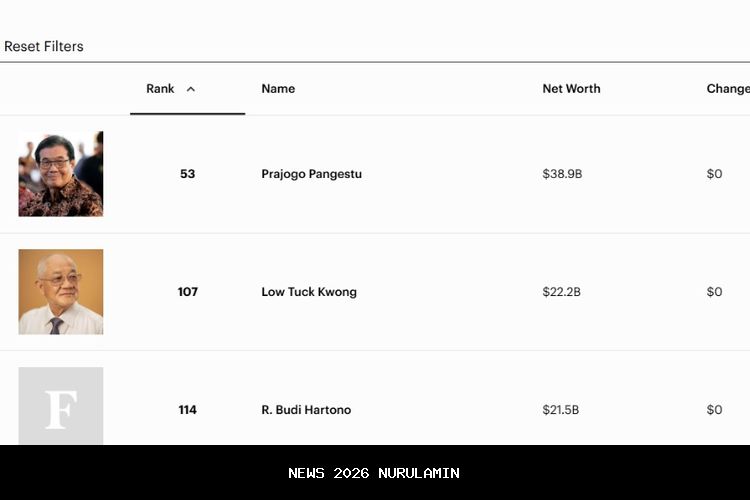Open Prajogo Pangestu's profile photo
This screenshot has height=500, width=750.
tap(61, 174)
